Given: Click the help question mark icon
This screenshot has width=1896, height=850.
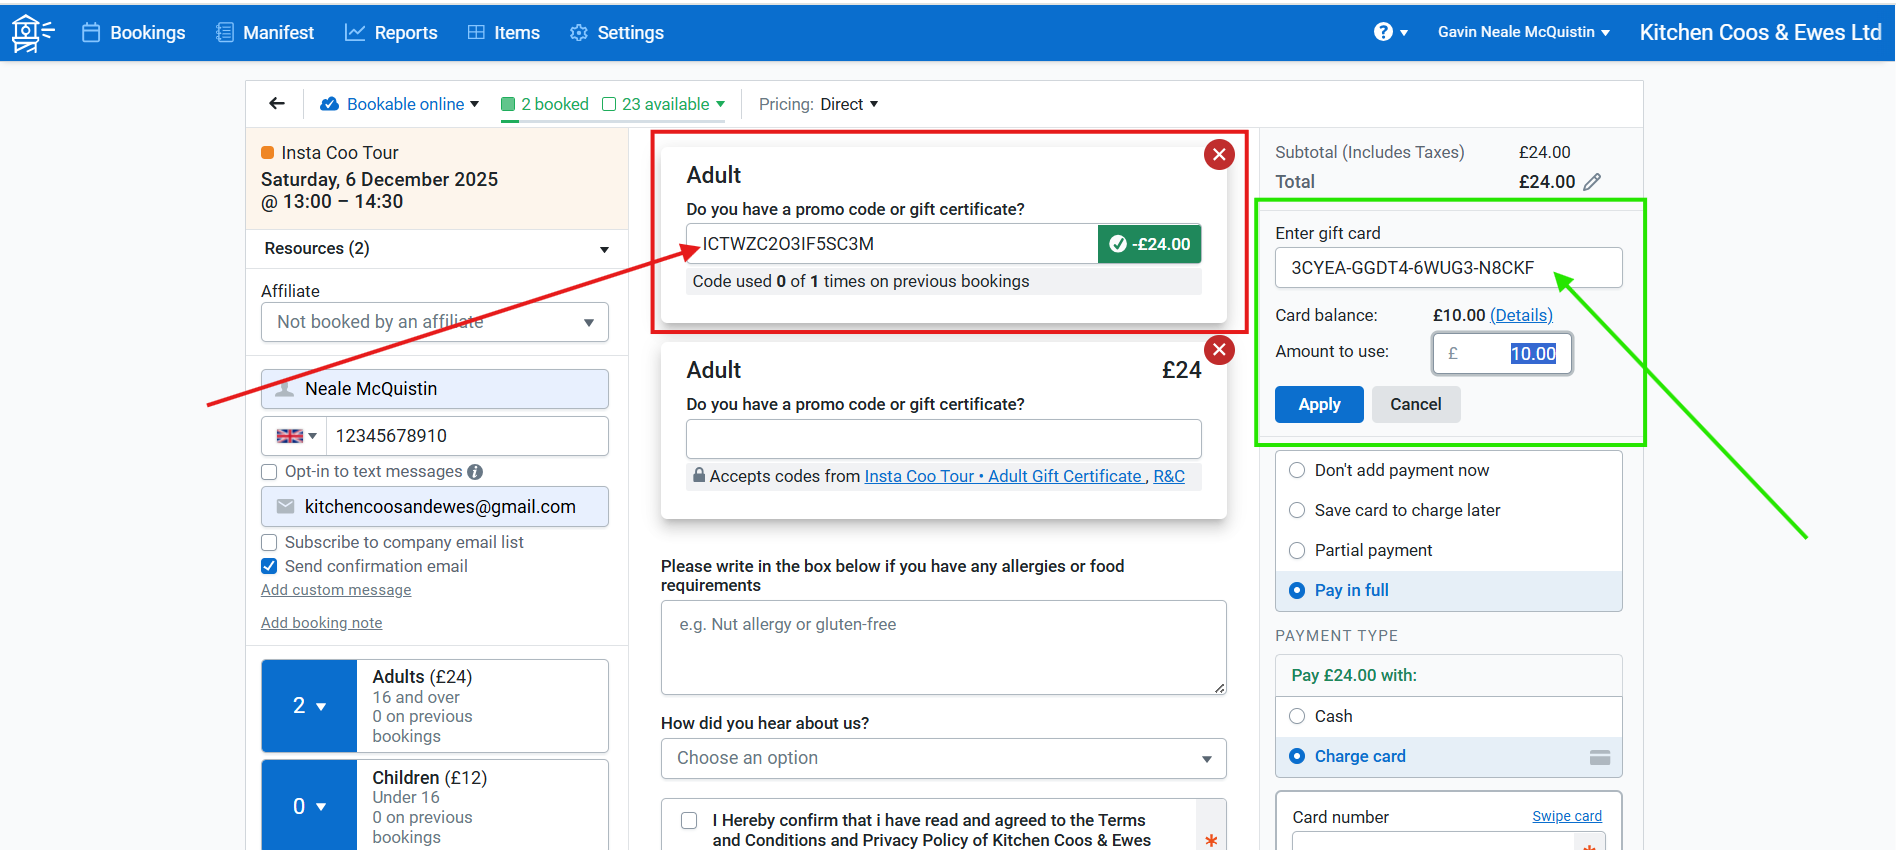Looking at the screenshot, I should pos(1383,32).
